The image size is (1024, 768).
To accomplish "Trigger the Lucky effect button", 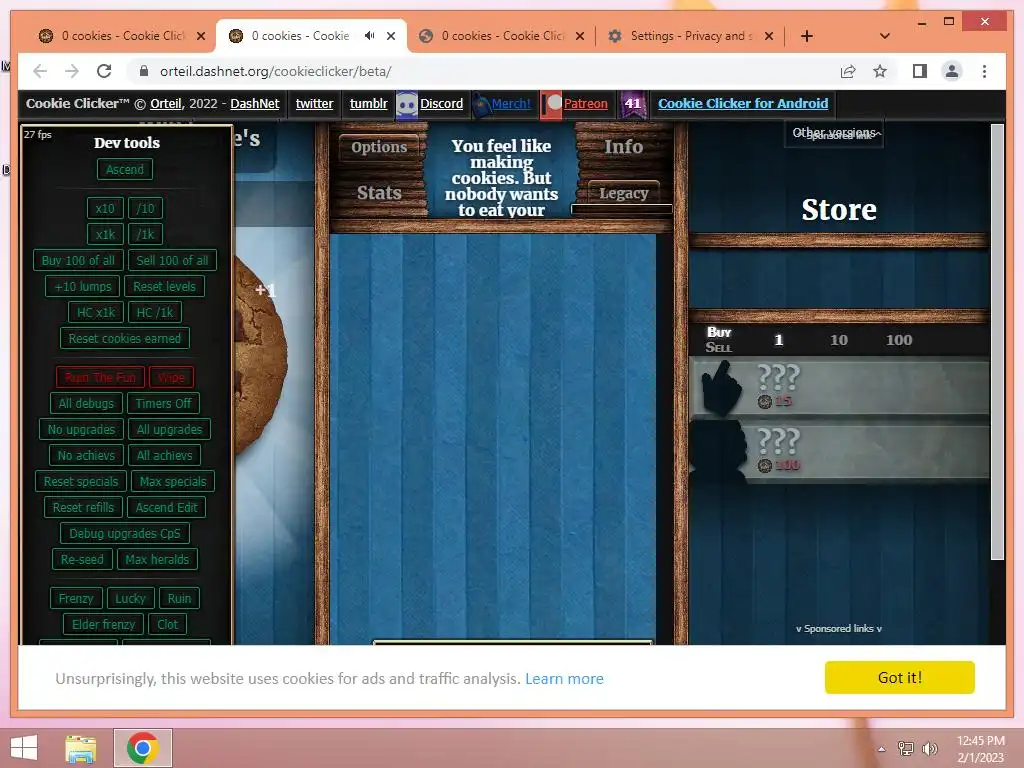I will pos(130,598).
